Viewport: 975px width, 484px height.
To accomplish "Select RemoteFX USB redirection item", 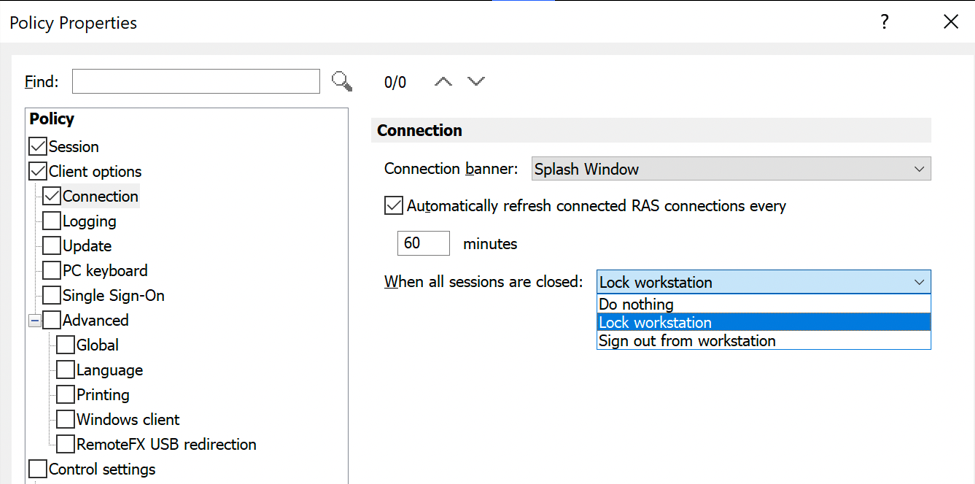I will pyautogui.click(x=166, y=444).
